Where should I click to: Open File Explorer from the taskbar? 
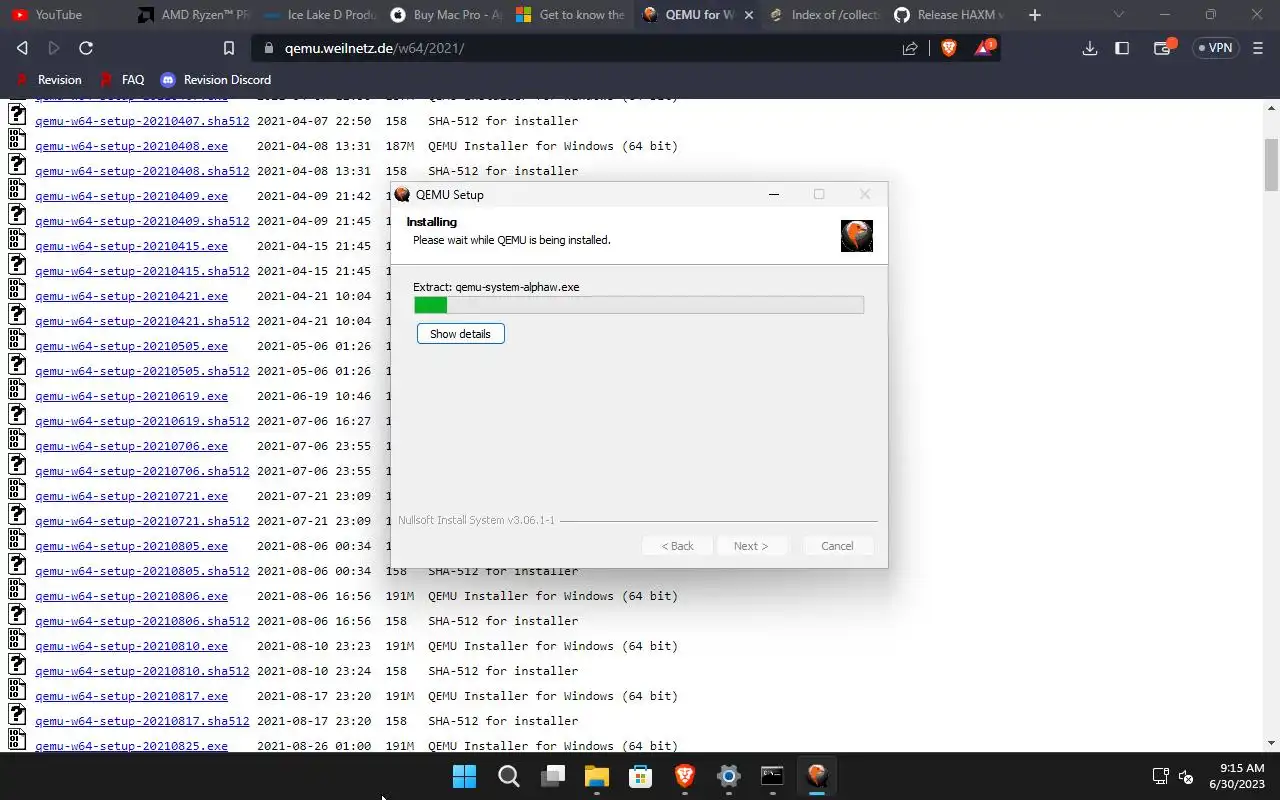(597, 776)
